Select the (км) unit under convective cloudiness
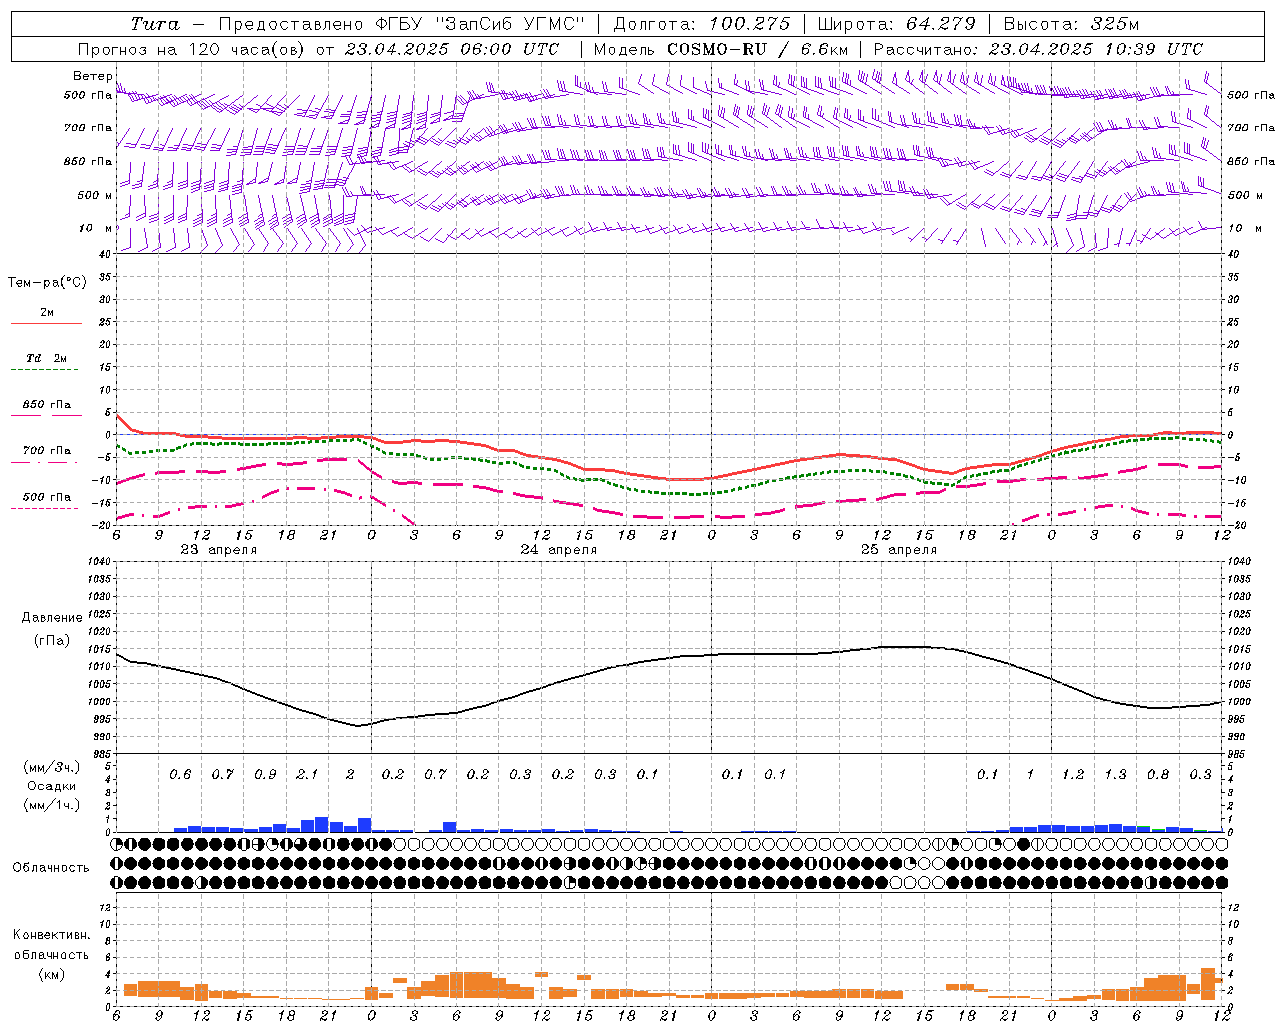 tap(51, 973)
